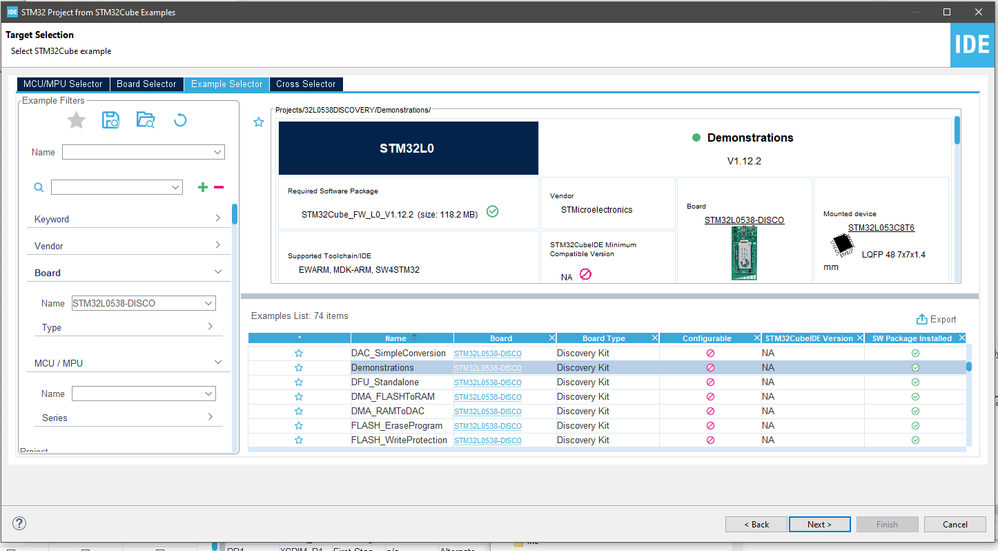This screenshot has width=998, height=551.
Task: Remove the Configurable column with its X
Action: click(x=757, y=338)
